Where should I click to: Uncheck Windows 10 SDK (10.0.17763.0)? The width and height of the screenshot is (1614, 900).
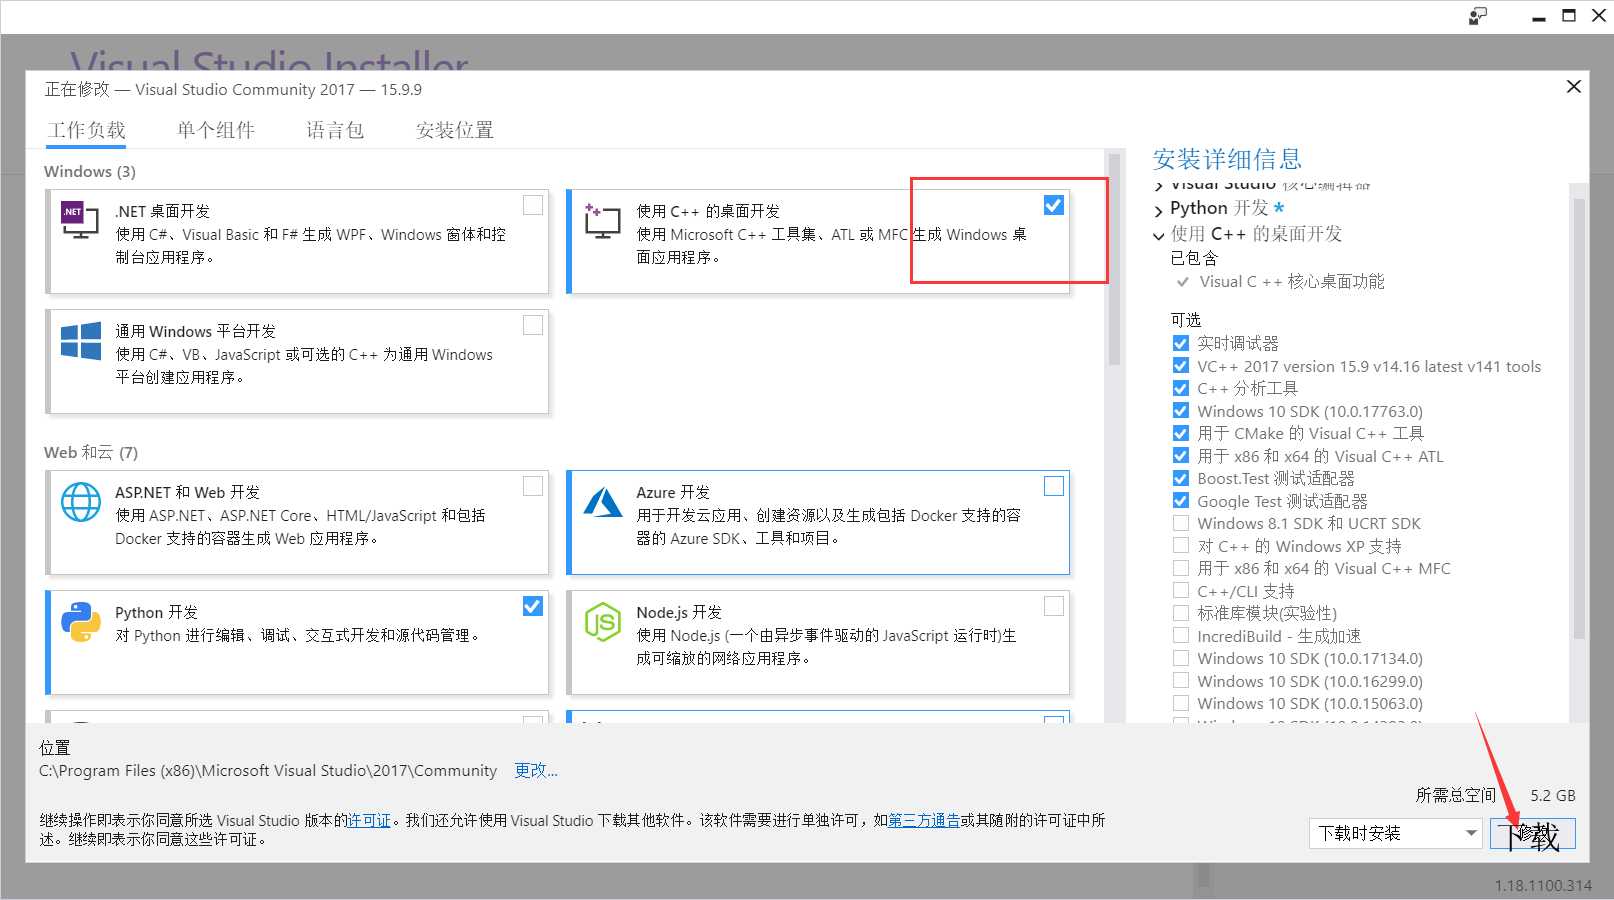(x=1181, y=411)
